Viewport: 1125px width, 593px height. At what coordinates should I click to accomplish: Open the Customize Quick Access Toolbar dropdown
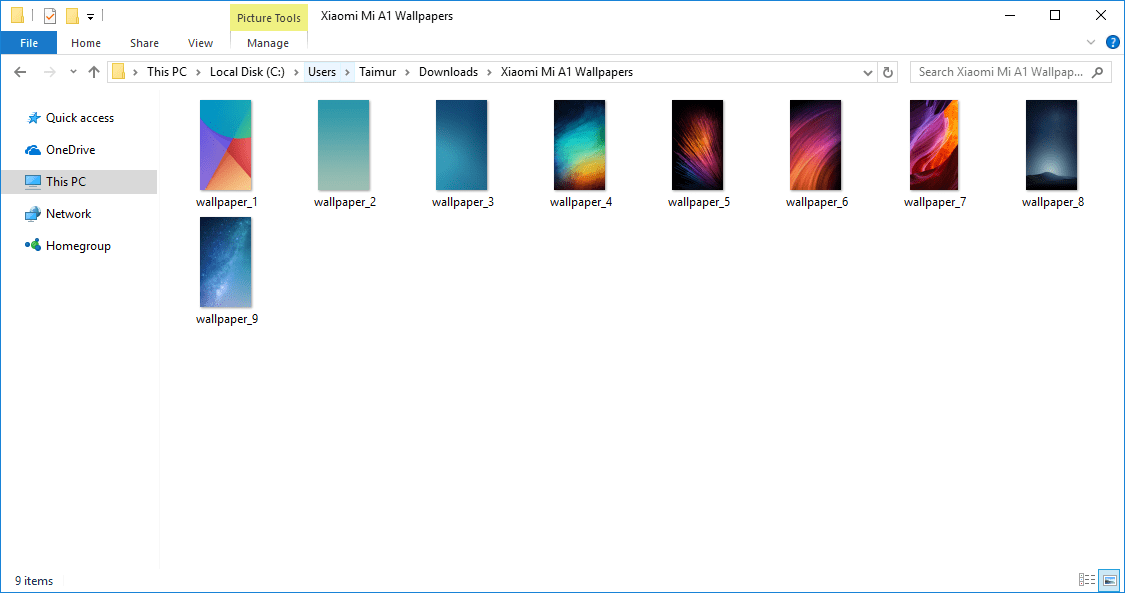(90, 17)
